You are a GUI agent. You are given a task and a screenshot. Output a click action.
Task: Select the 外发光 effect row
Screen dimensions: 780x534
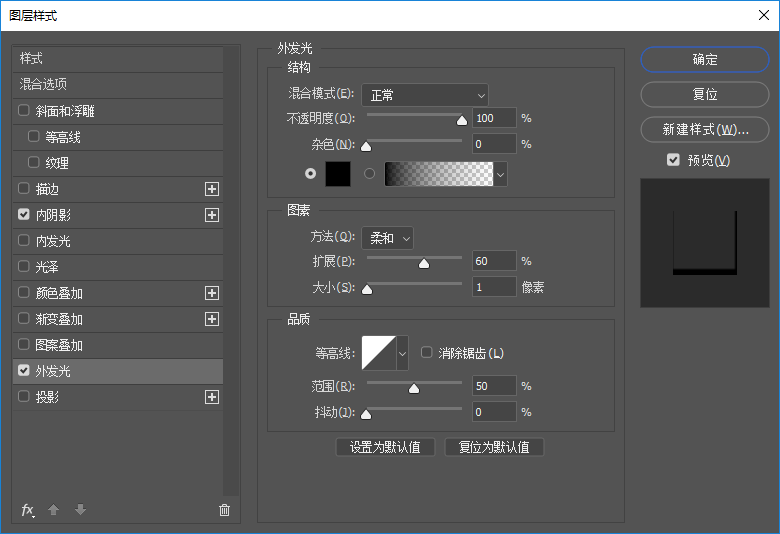(x=118, y=371)
